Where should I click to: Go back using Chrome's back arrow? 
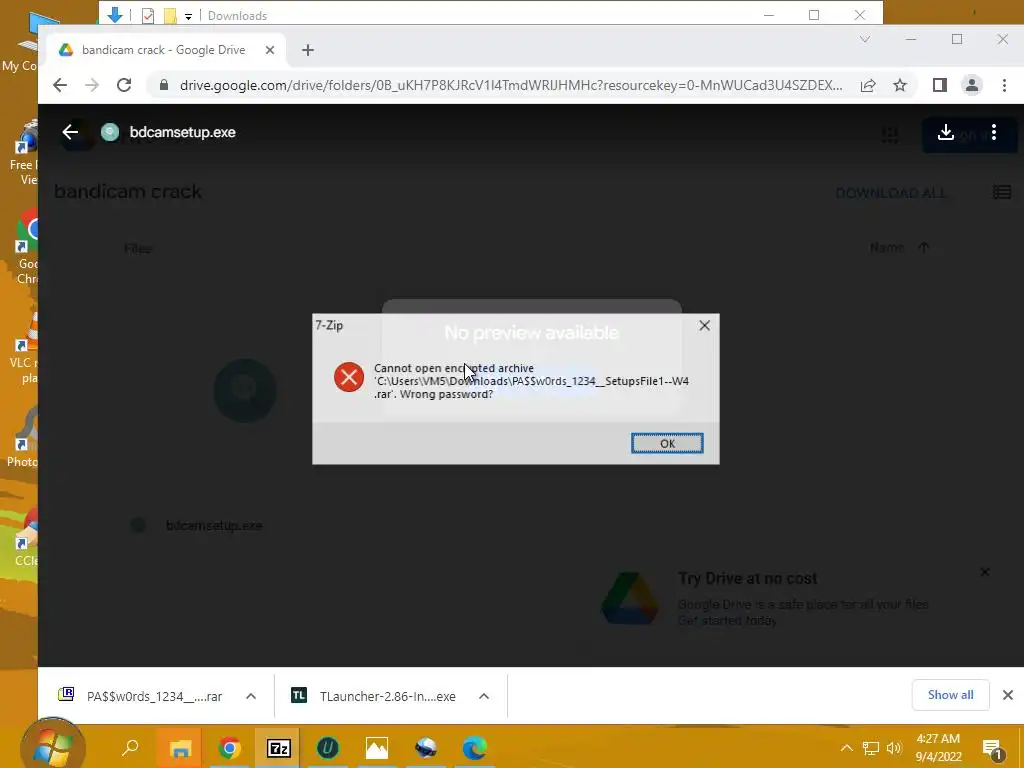point(60,85)
